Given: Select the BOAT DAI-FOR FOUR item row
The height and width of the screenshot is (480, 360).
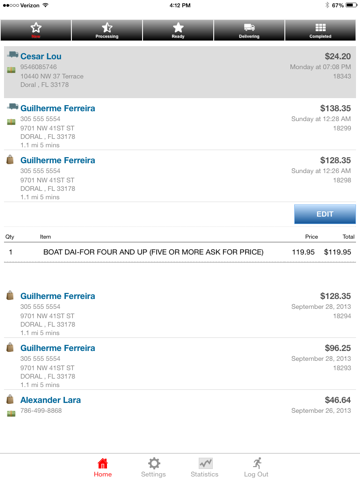Looking at the screenshot, I should [x=180, y=252].
